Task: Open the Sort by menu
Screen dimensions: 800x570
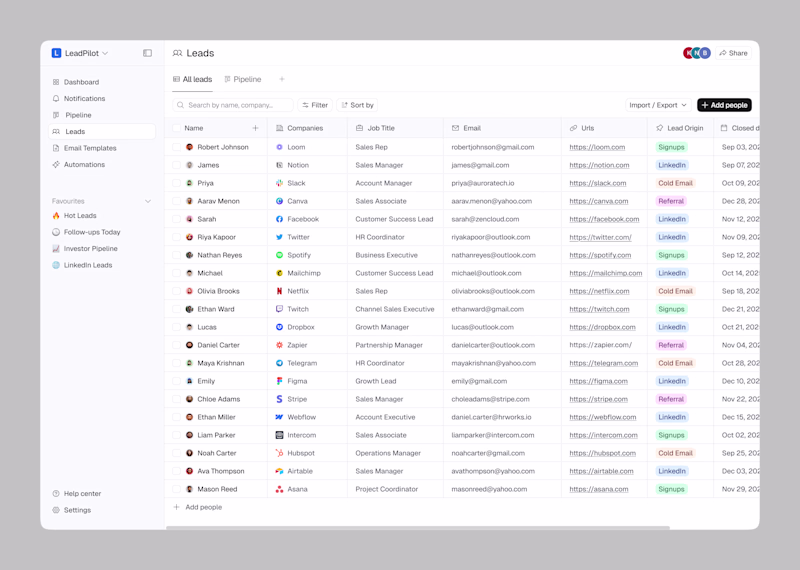Action: [x=357, y=105]
